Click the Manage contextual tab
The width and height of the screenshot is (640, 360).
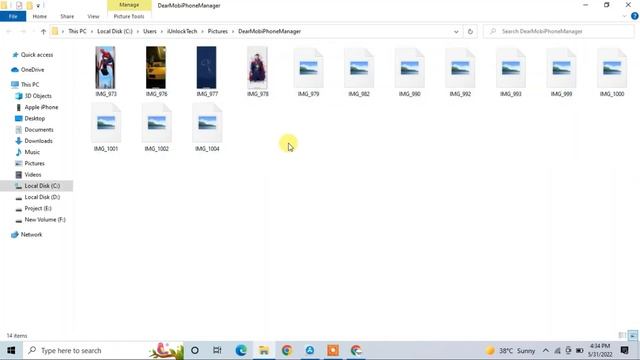coord(129,5)
